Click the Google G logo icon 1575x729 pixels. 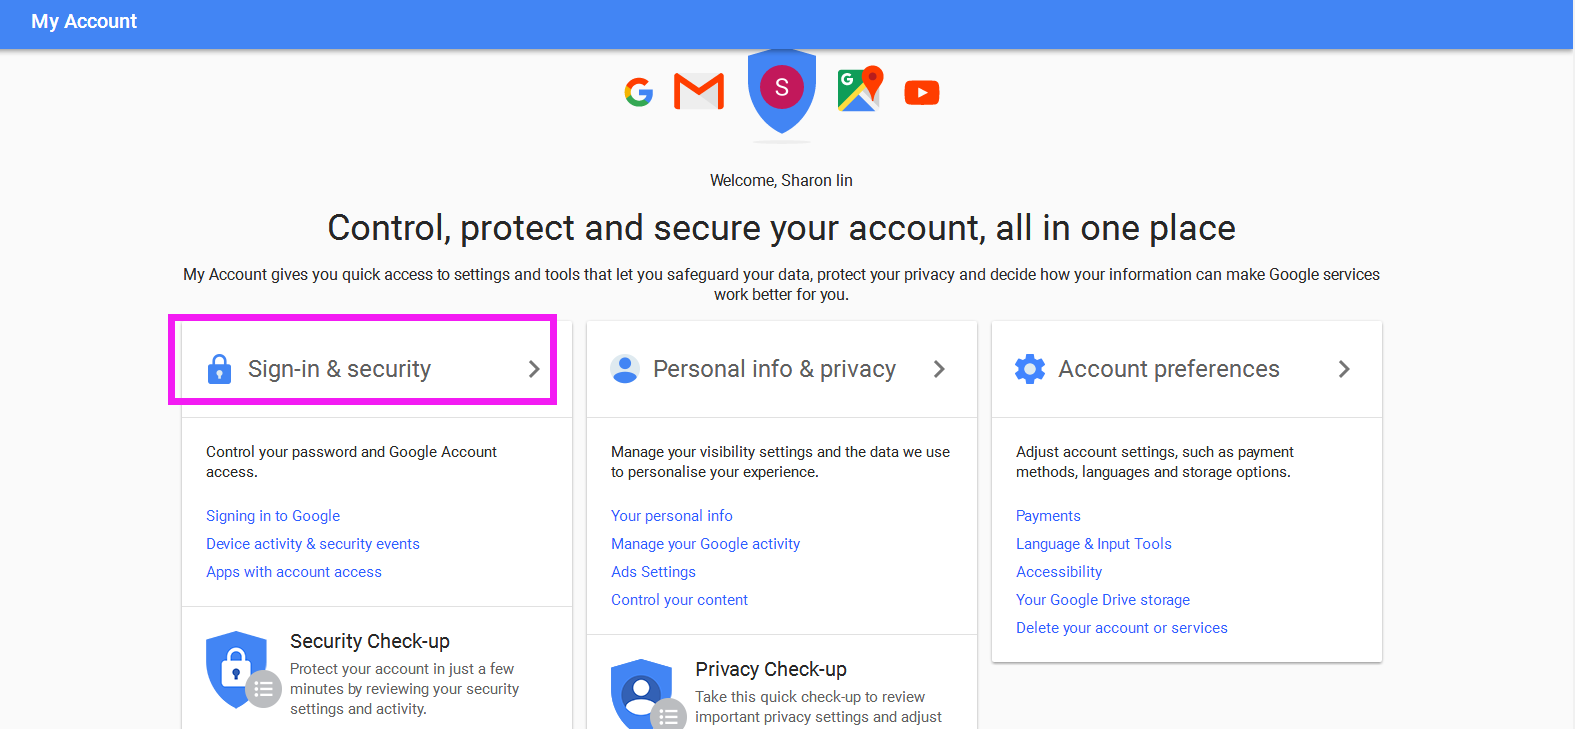(x=639, y=92)
